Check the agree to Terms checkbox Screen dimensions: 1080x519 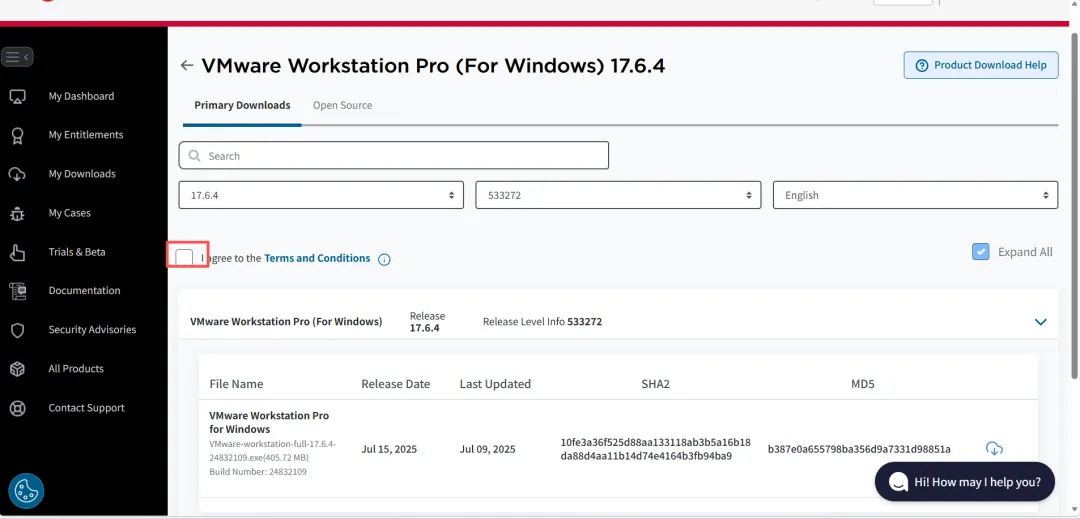click(x=184, y=257)
